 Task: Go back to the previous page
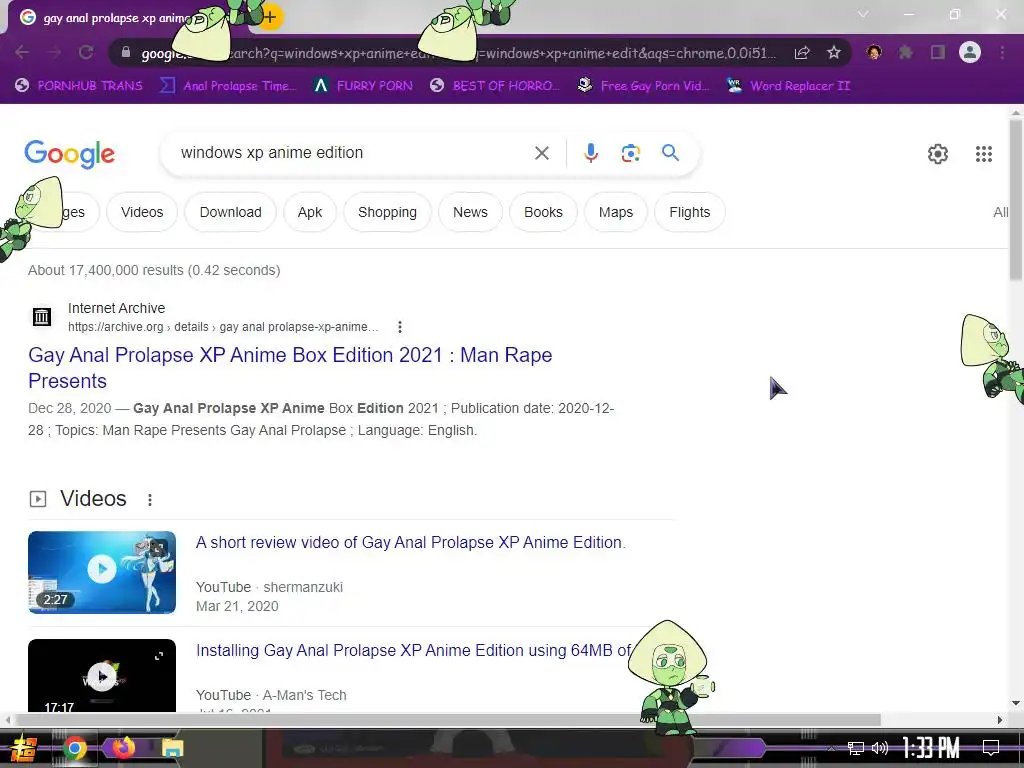tap(22, 52)
